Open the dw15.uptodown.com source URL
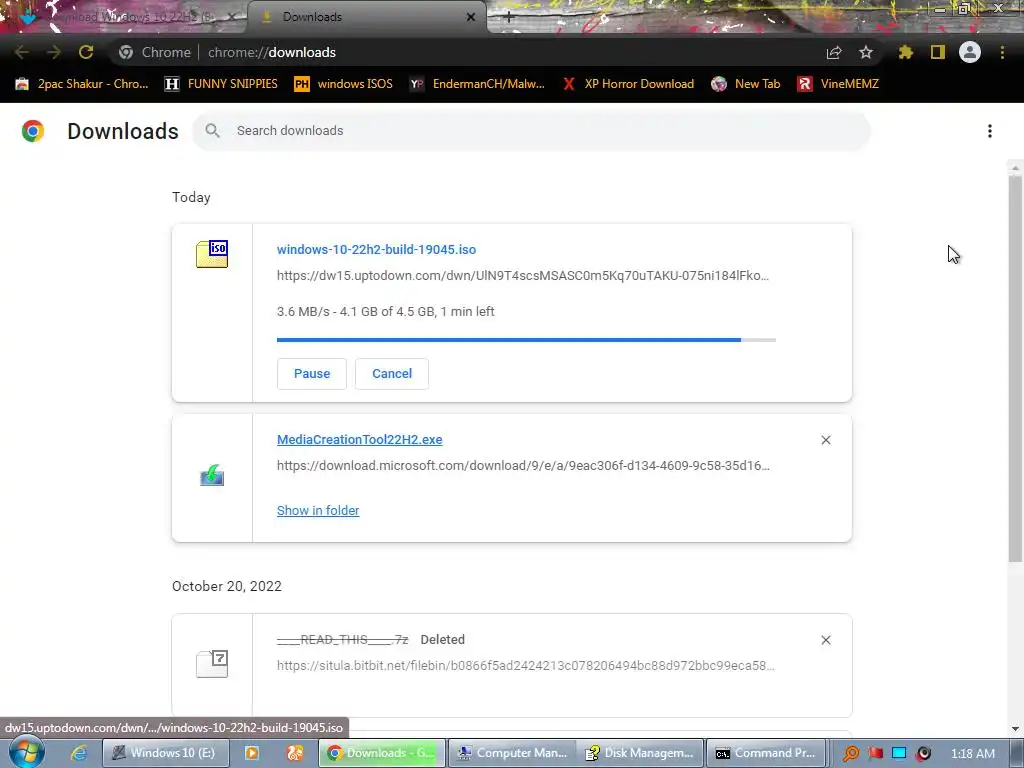 (x=522, y=276)
